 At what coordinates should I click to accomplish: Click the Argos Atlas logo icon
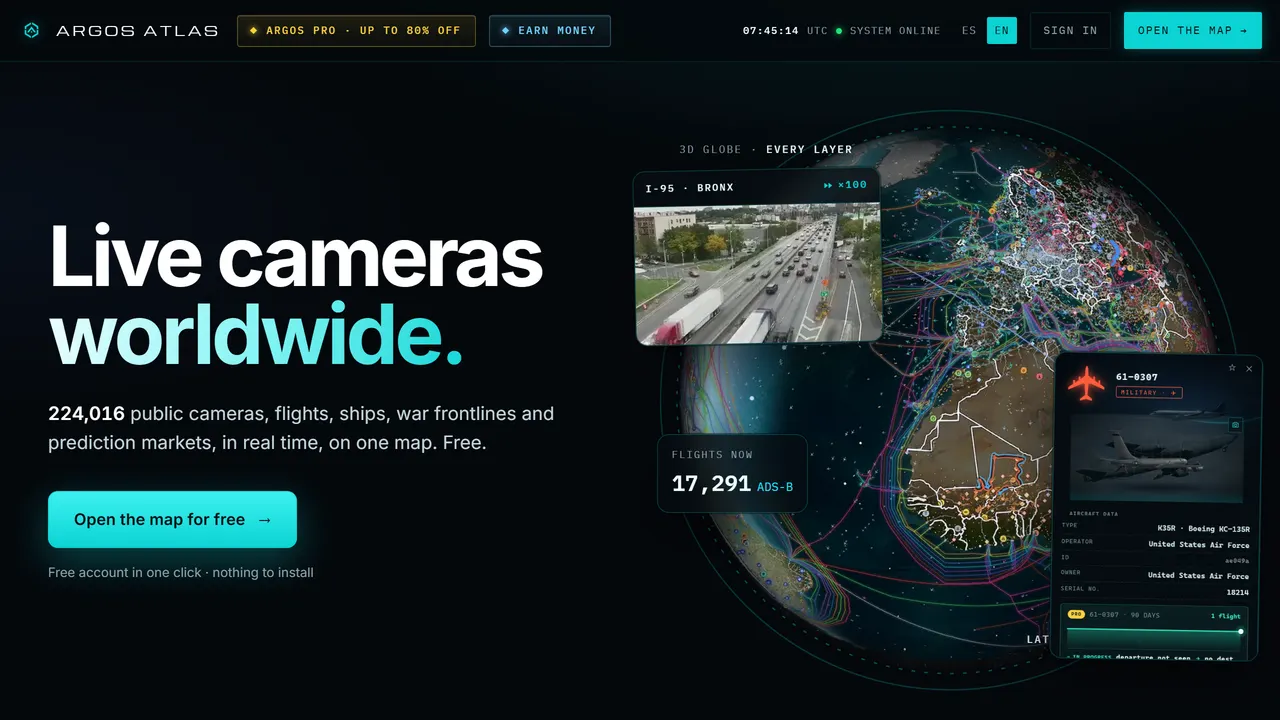click(x=32, y=31)
